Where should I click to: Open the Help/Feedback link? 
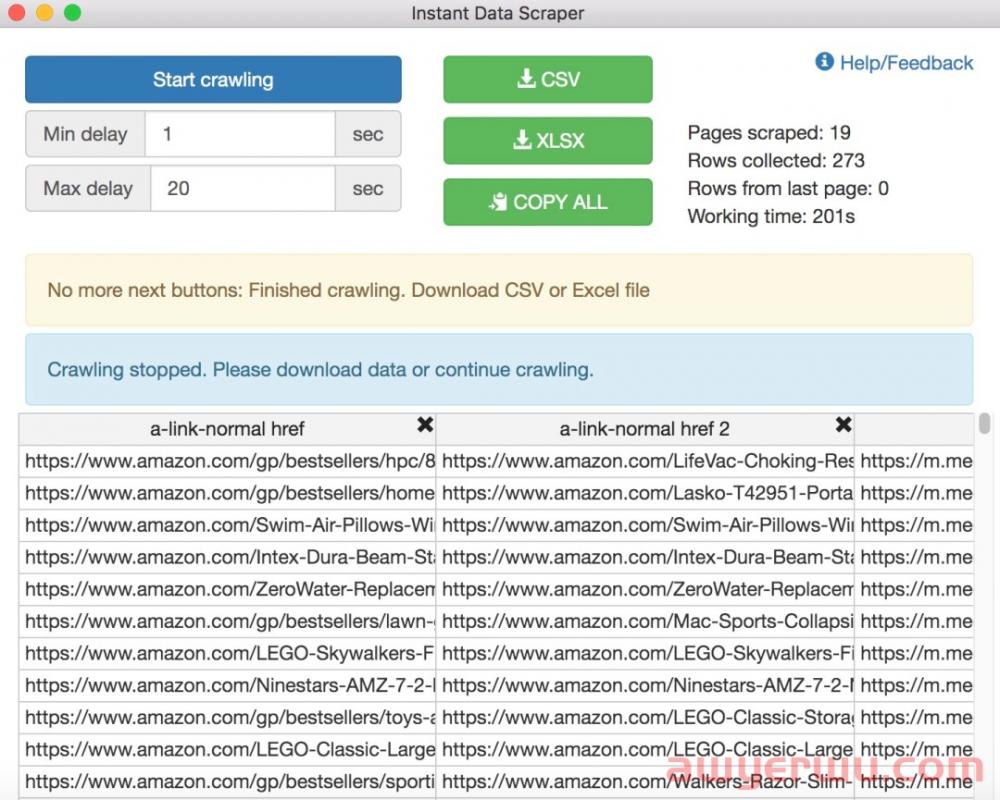coord(894,63)
